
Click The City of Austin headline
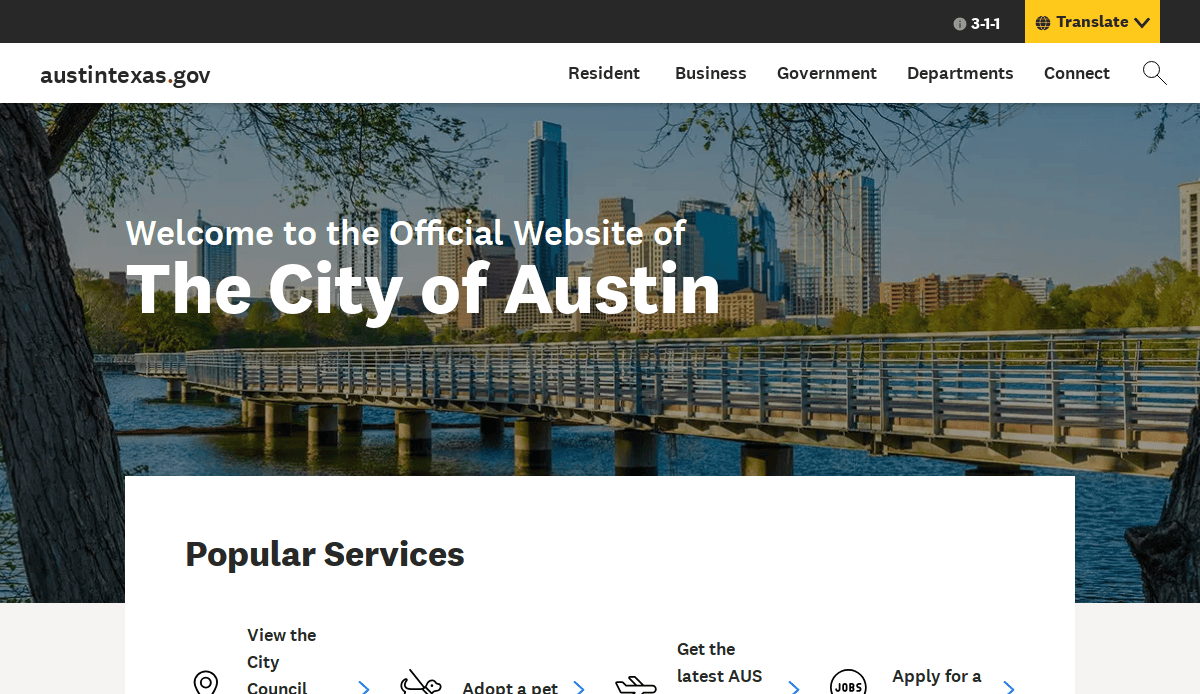tap(423, 290)
